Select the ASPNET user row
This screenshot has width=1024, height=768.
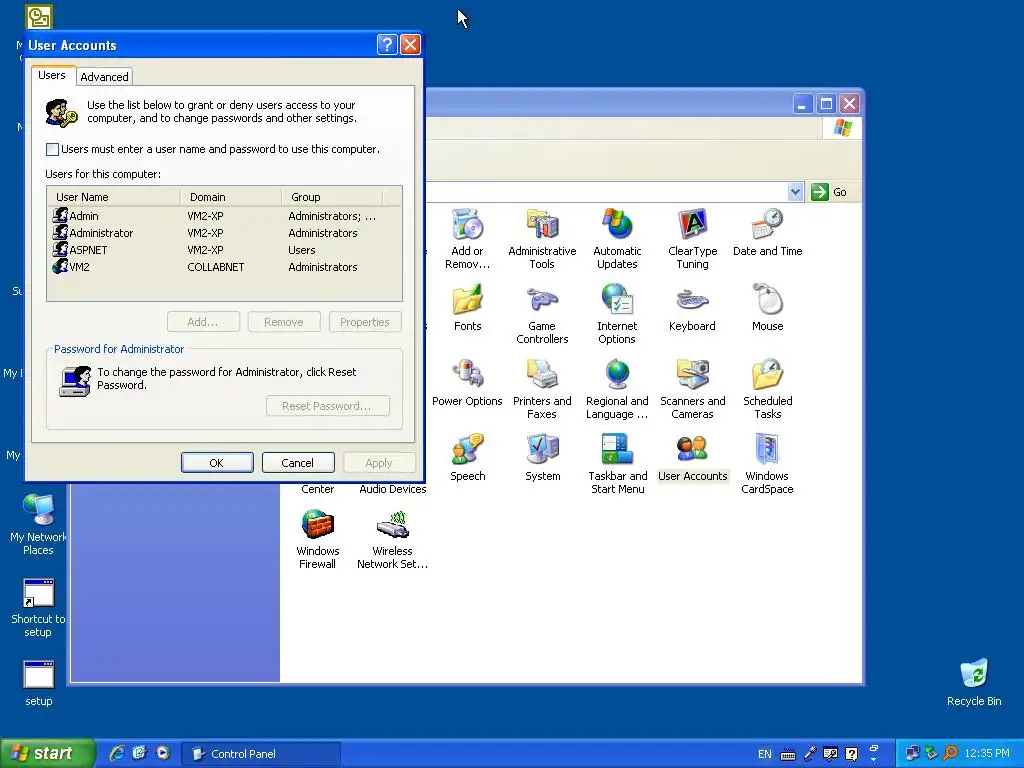pos(224,250)
